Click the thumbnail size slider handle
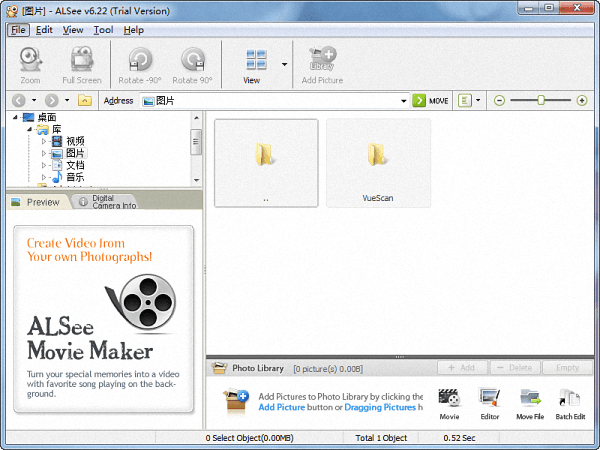The image size is (600, 450). pyautogui.click(x=541, y=100)
